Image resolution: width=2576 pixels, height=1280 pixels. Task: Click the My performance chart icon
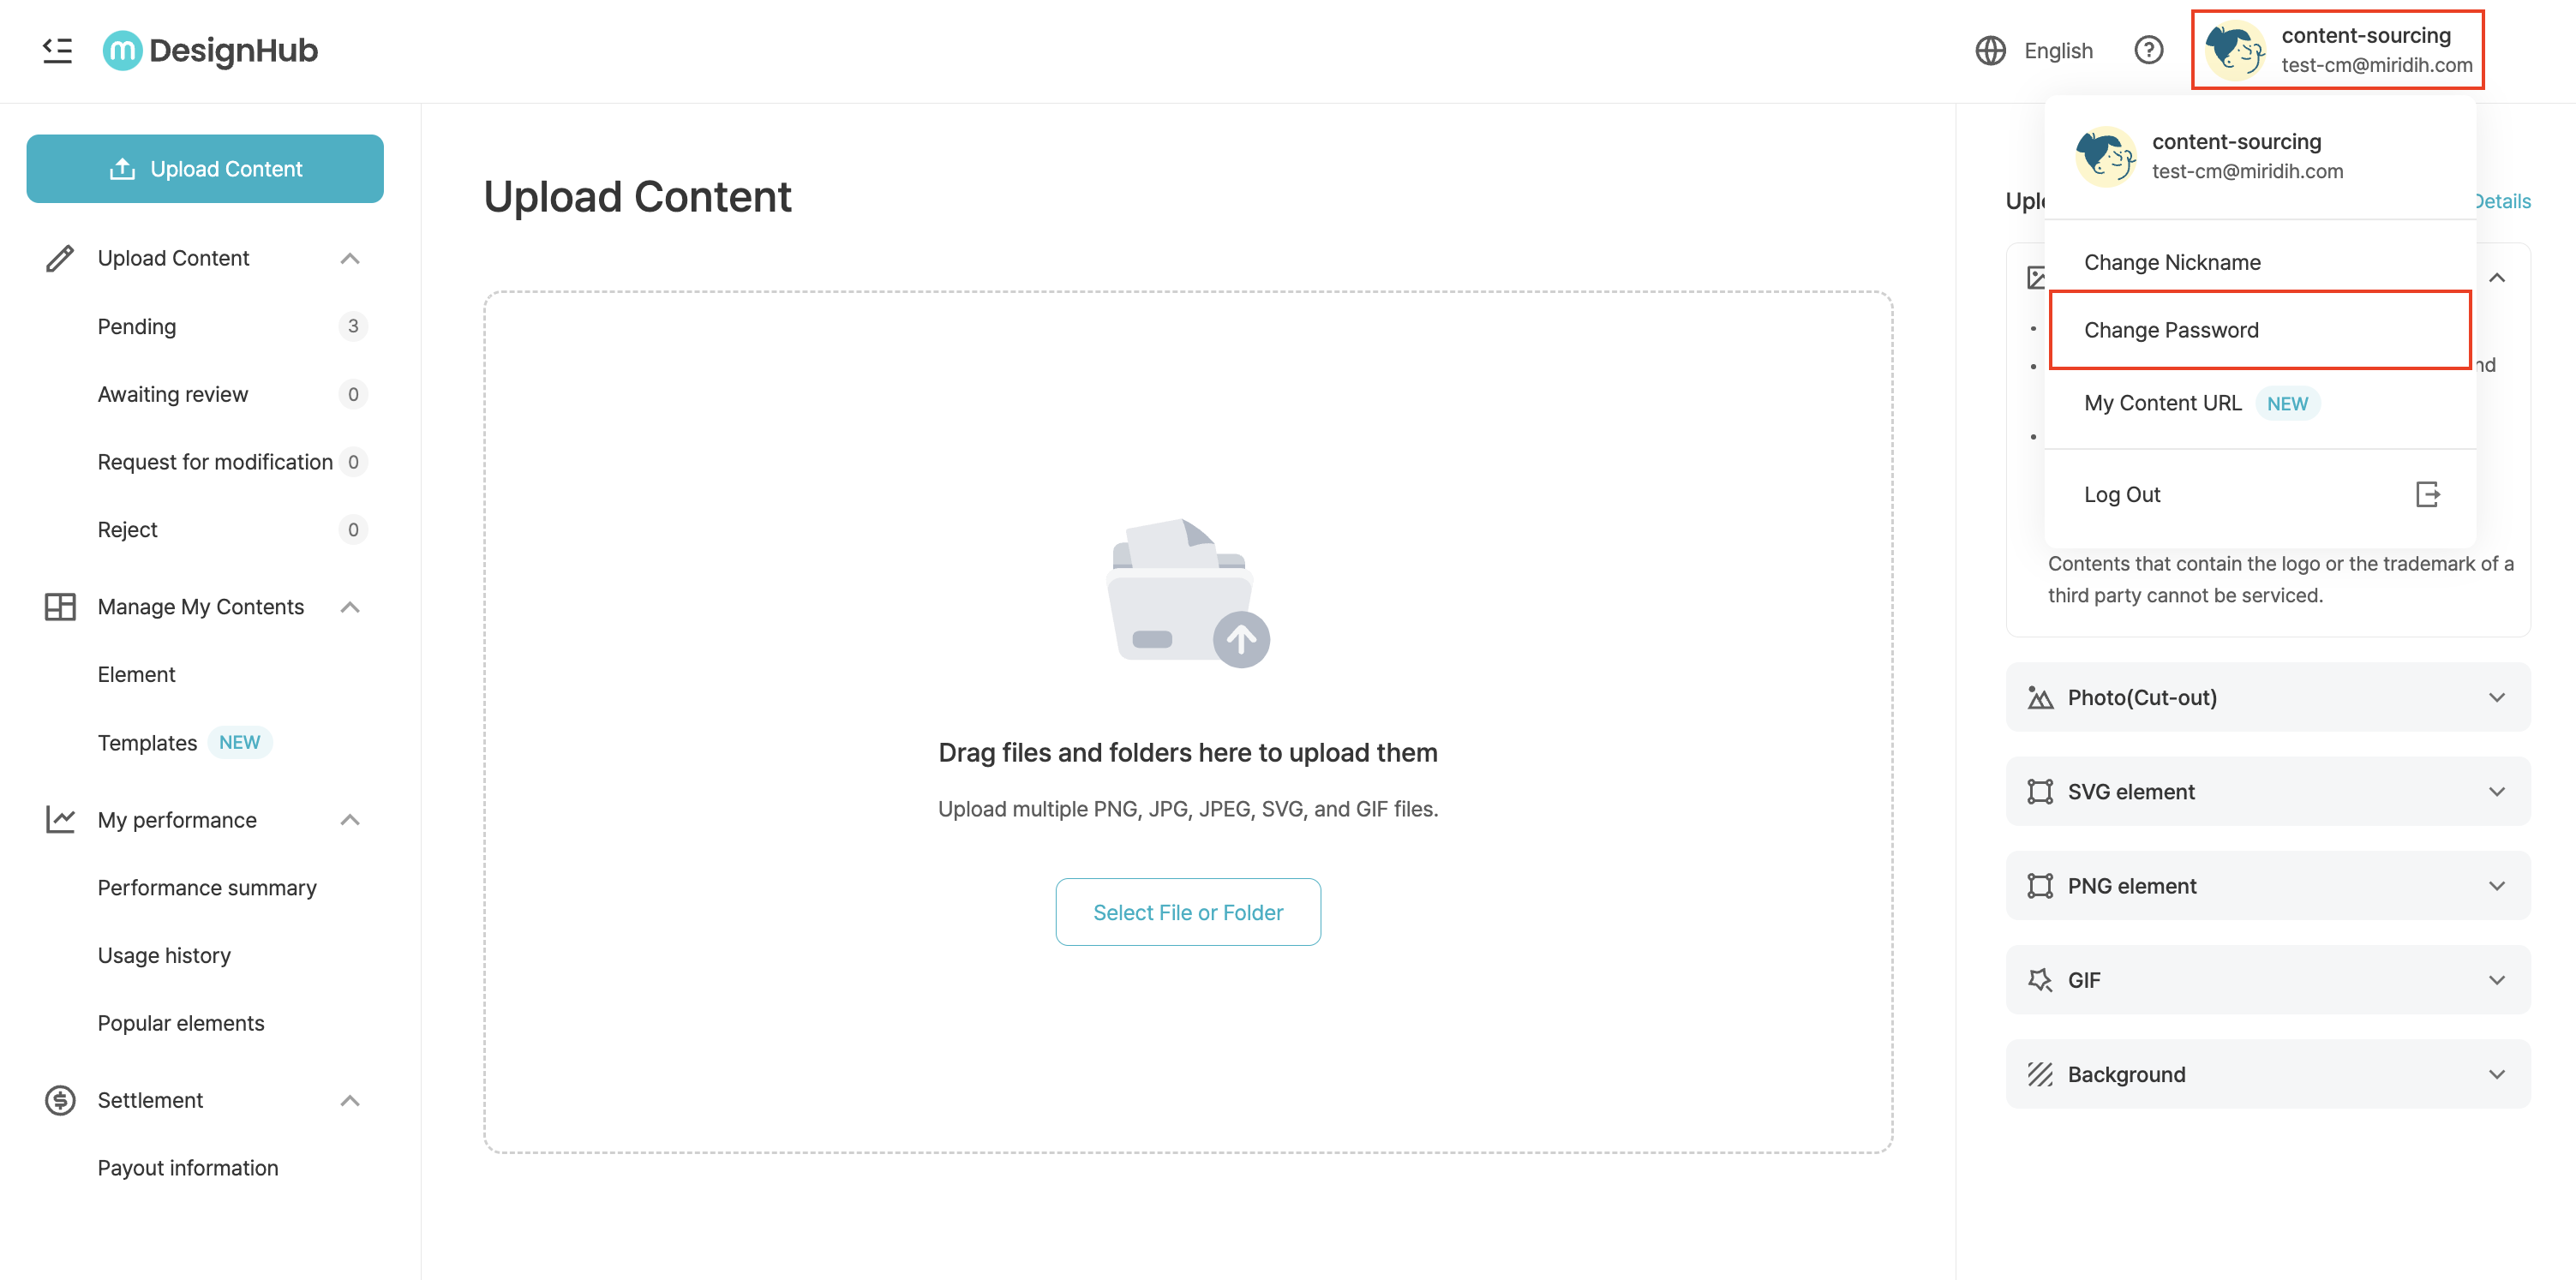click(60, 820)
